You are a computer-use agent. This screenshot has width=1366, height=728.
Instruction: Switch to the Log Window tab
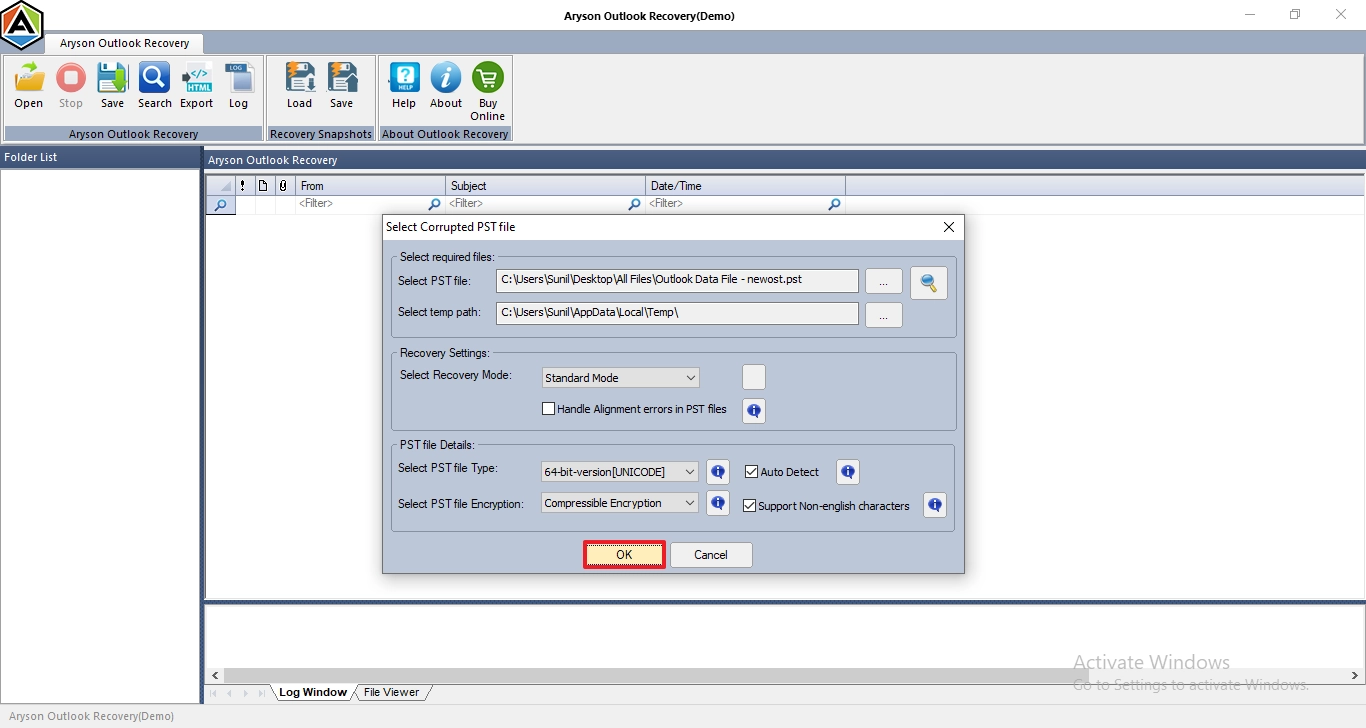point(312,692)
